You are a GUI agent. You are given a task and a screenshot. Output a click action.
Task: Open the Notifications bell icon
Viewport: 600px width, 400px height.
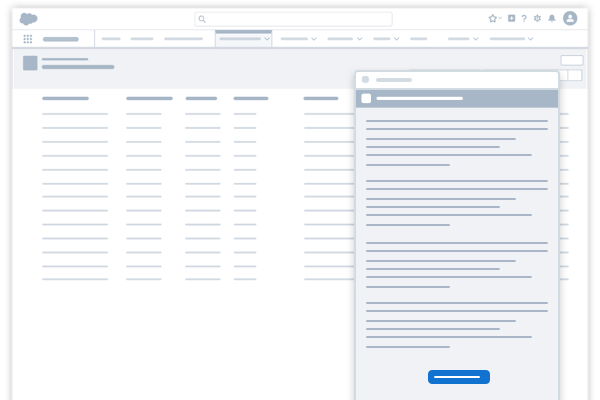click(x=551, y=18)
